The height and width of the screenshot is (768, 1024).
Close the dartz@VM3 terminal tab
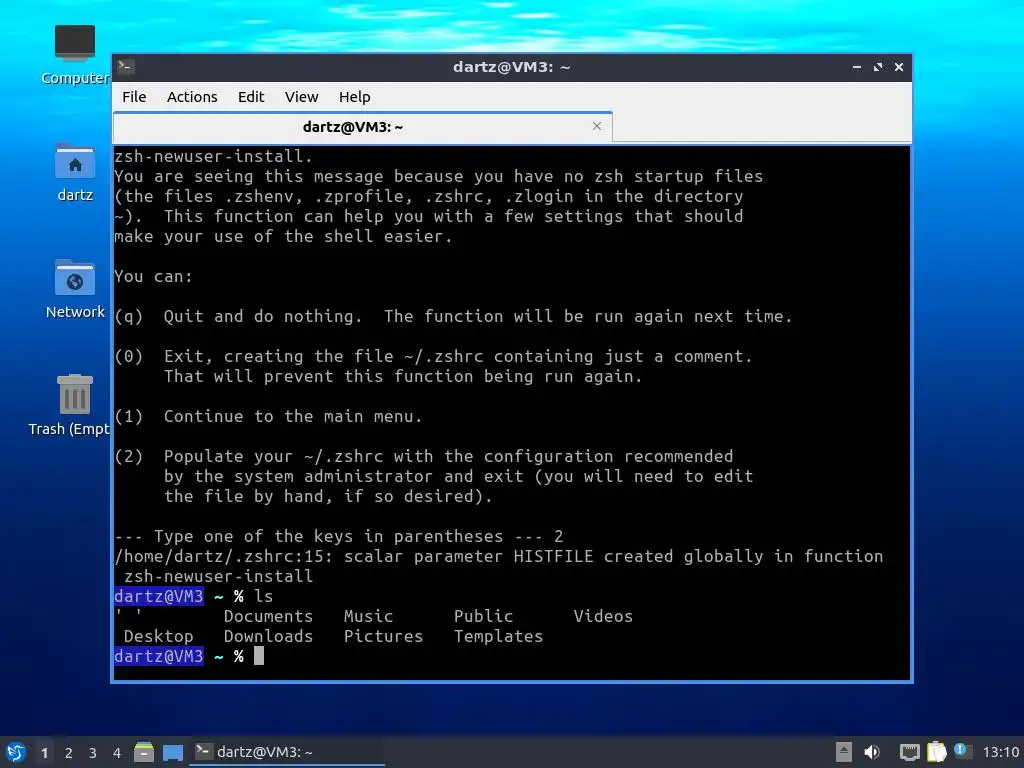pyautogui.click(x=597, y=126)
